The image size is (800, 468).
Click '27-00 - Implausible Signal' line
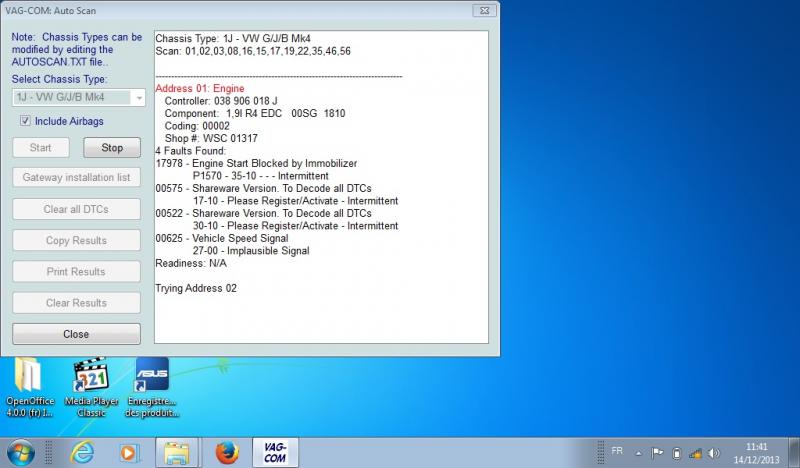click(251, 251)
